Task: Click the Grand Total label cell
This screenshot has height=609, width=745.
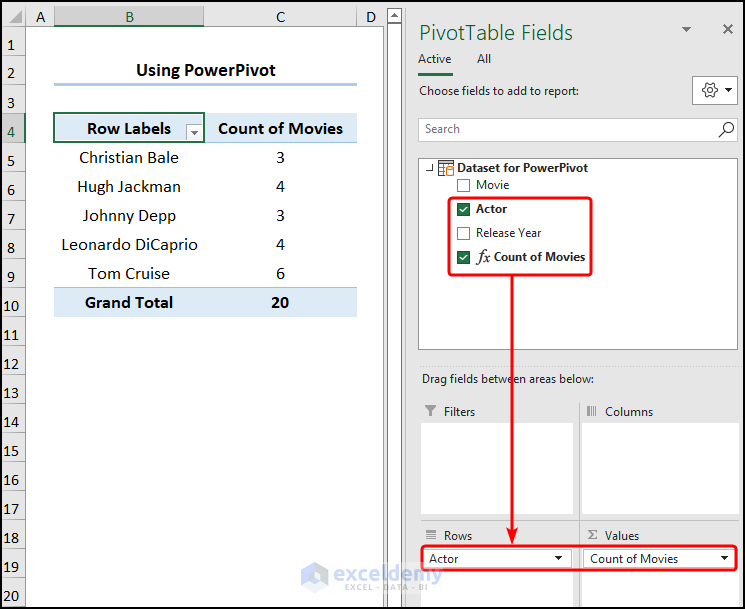Action: 129,303
